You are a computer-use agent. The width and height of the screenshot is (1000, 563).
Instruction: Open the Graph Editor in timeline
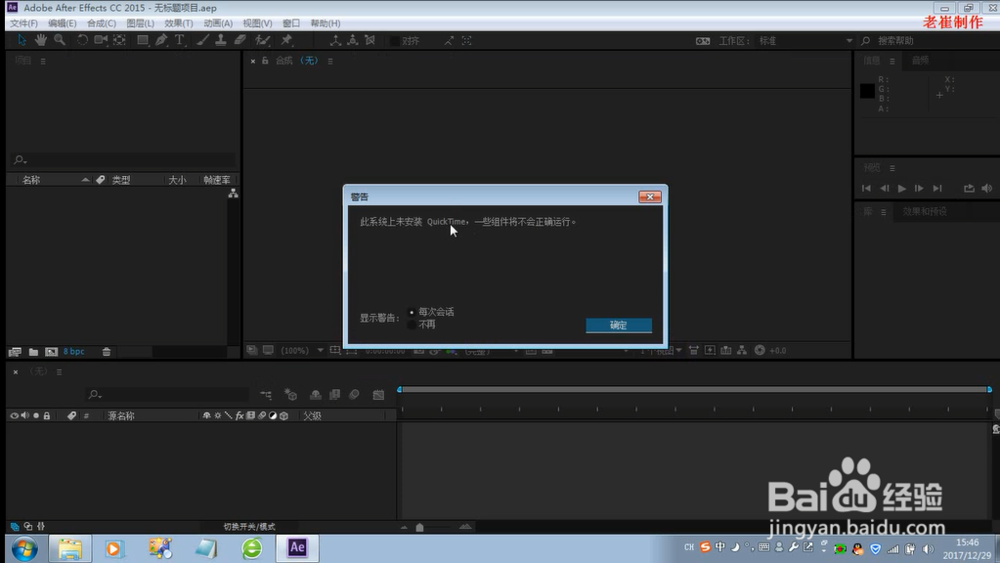pos(378,395)
